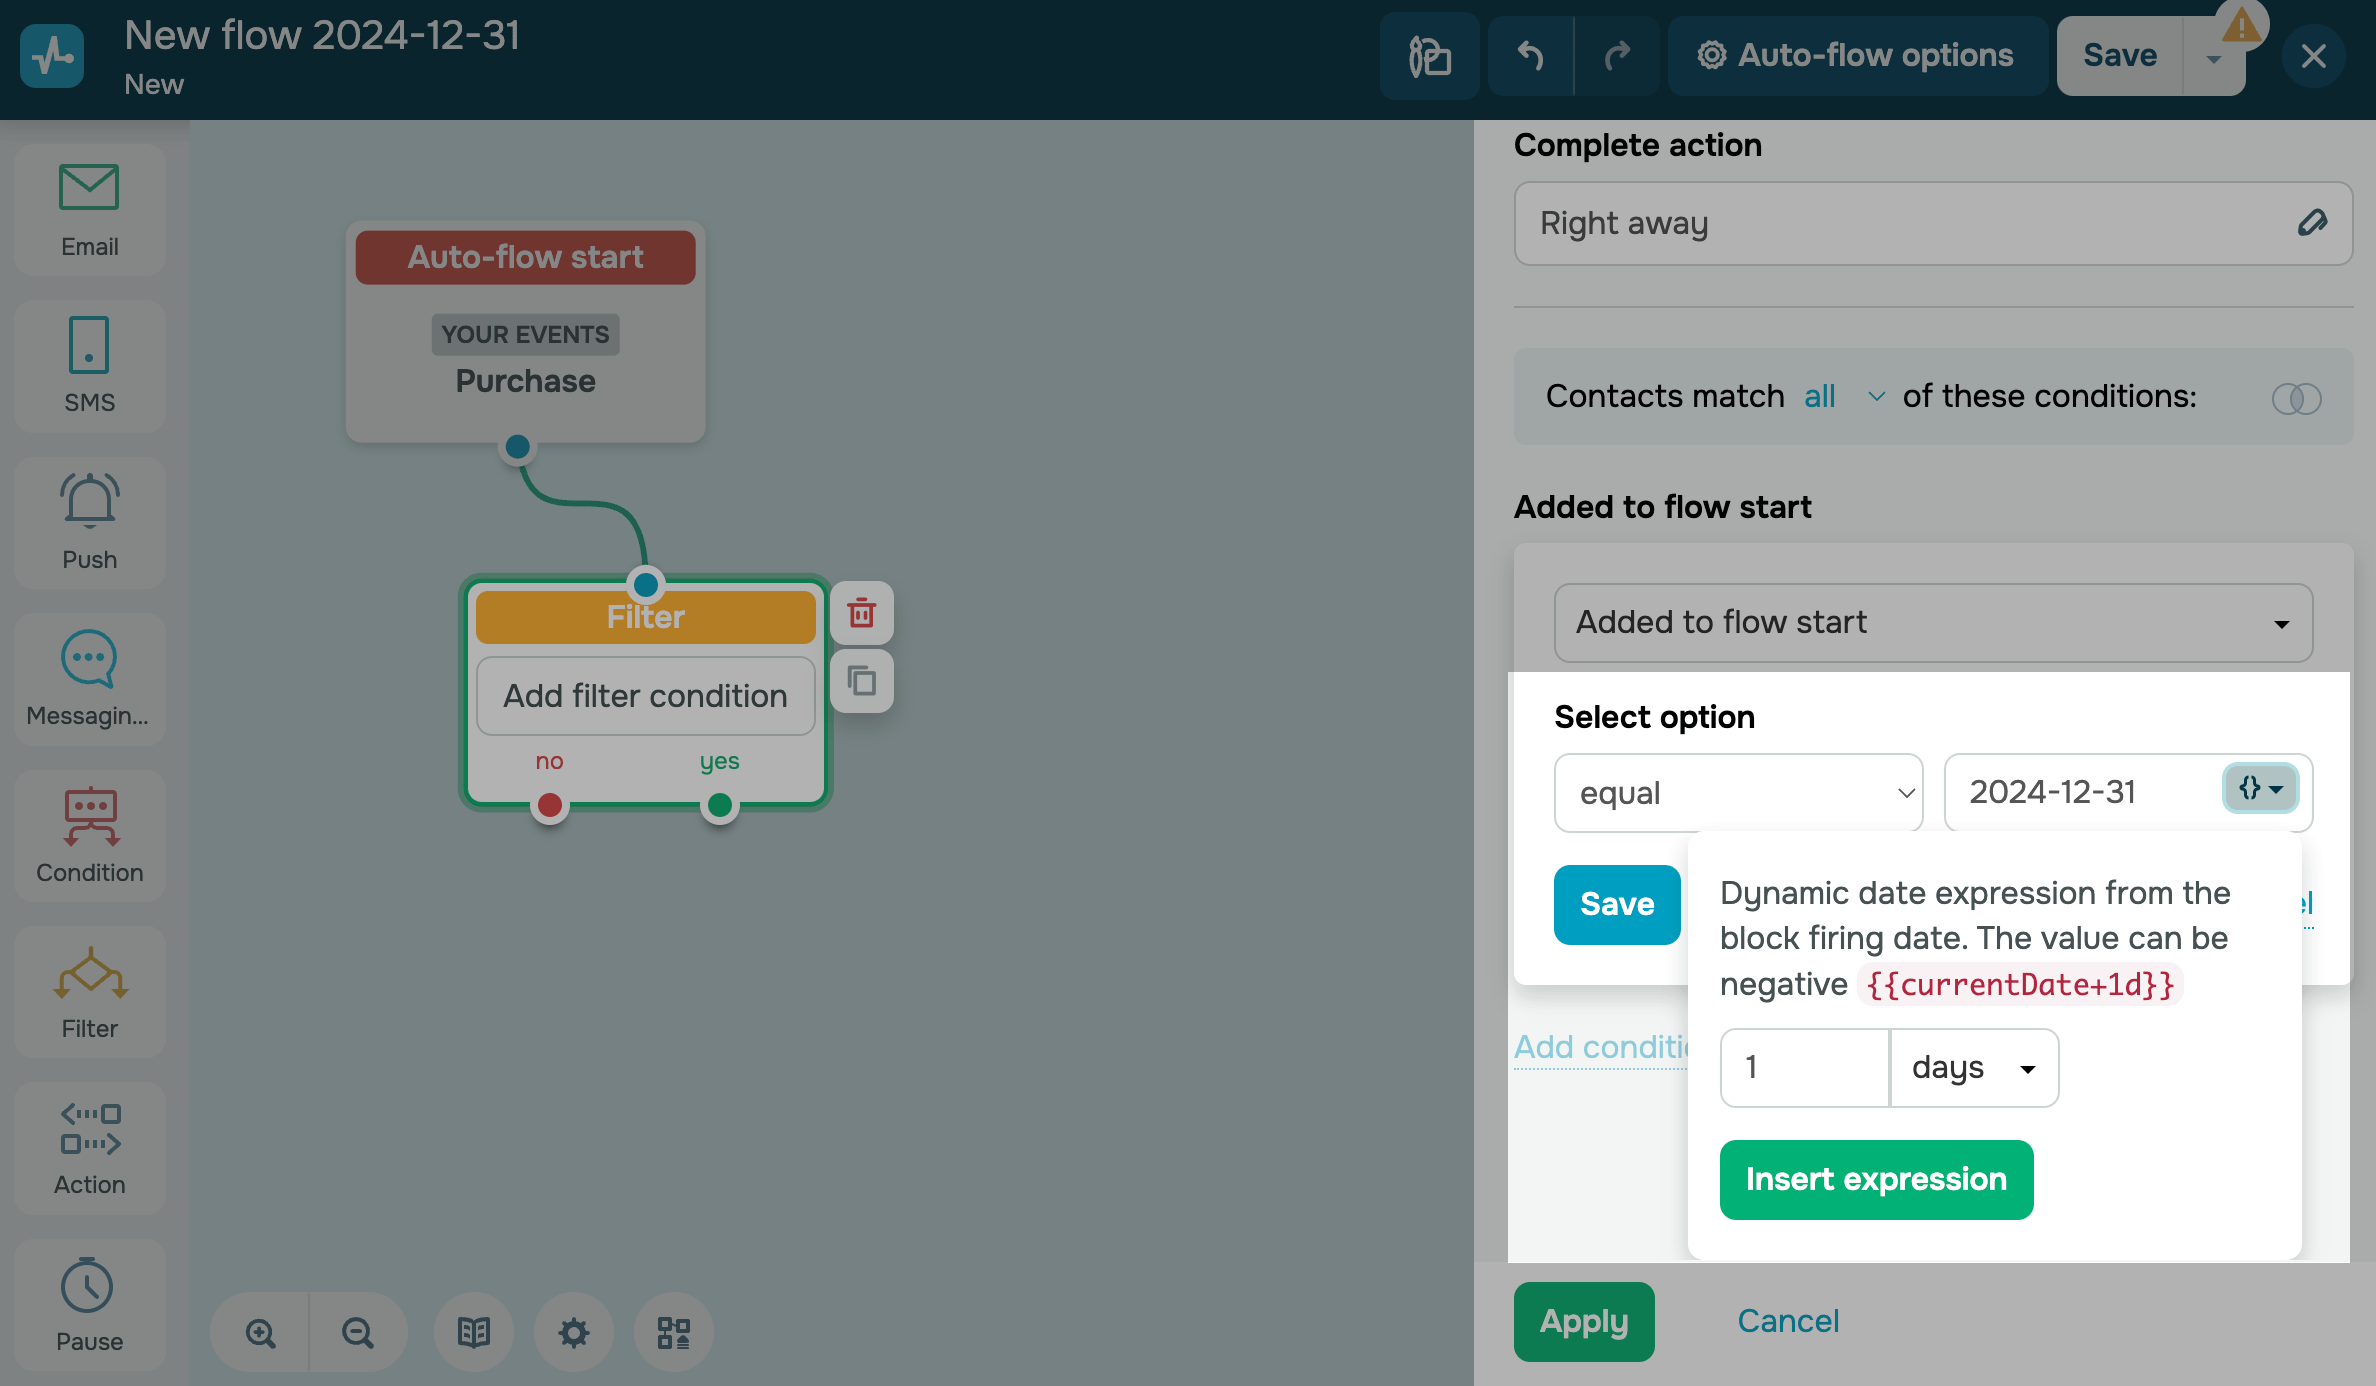
Task: Expand the Added to flow start dropdown
Action: pyautogui.click(x=1933, y=622)
